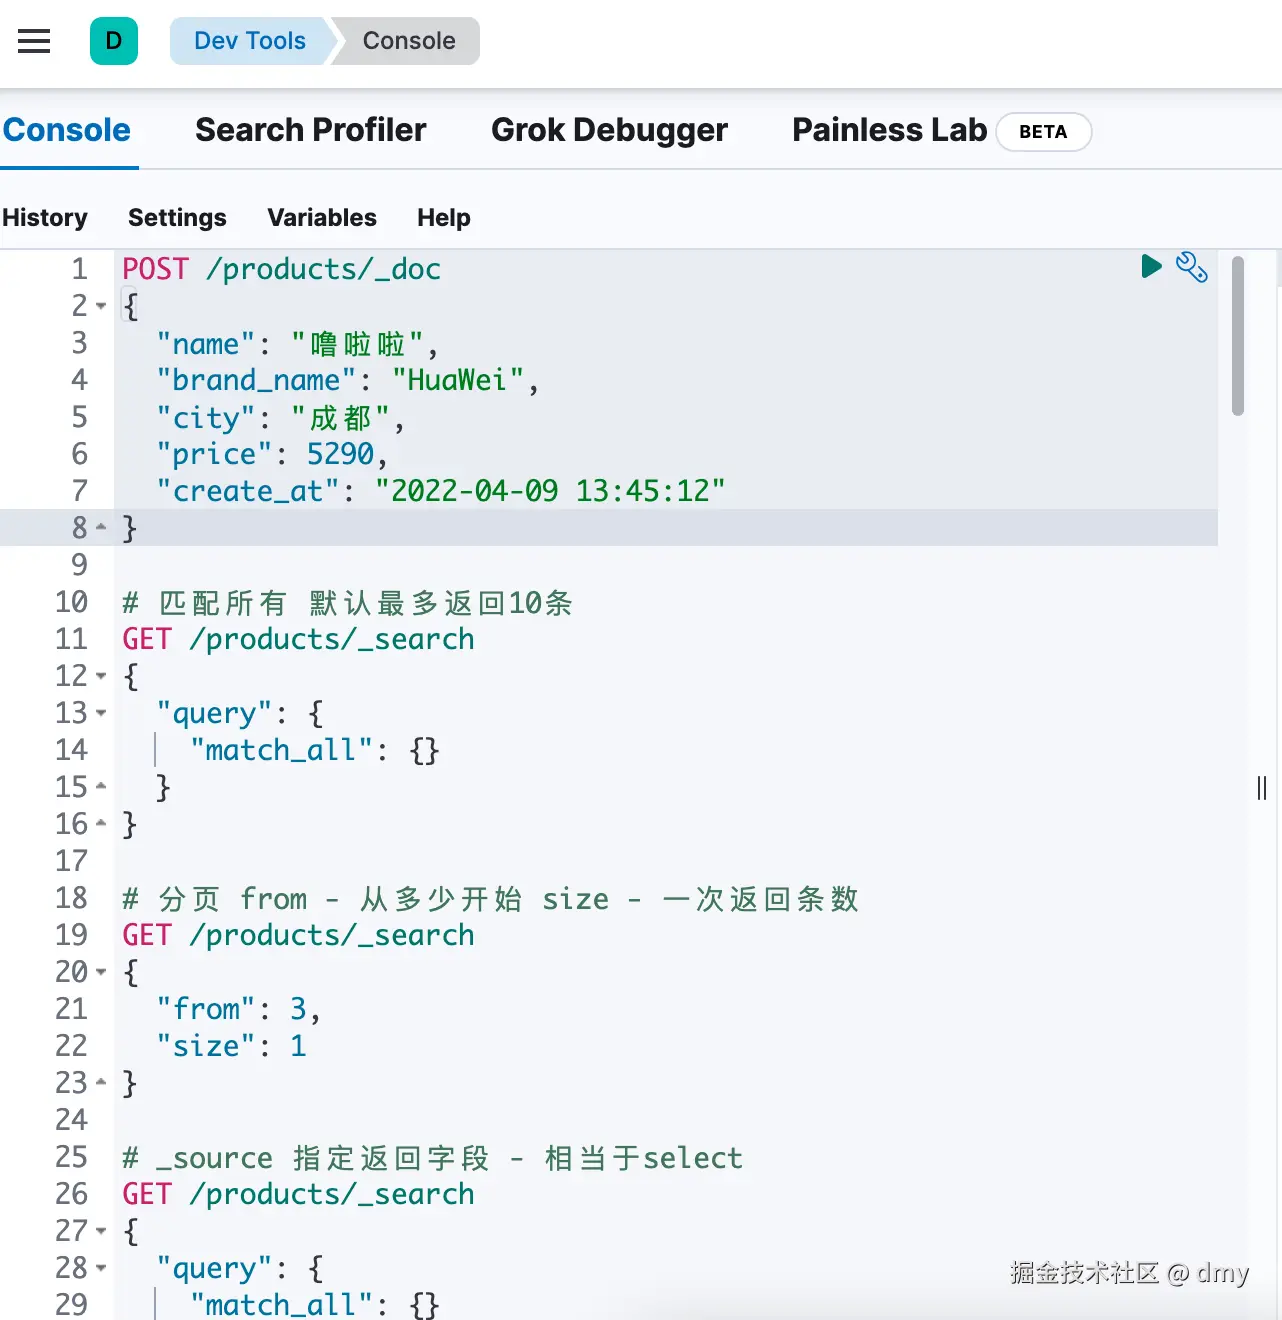
Task: Collapse the JSON block at line 2
Action: tap(101, 306)
